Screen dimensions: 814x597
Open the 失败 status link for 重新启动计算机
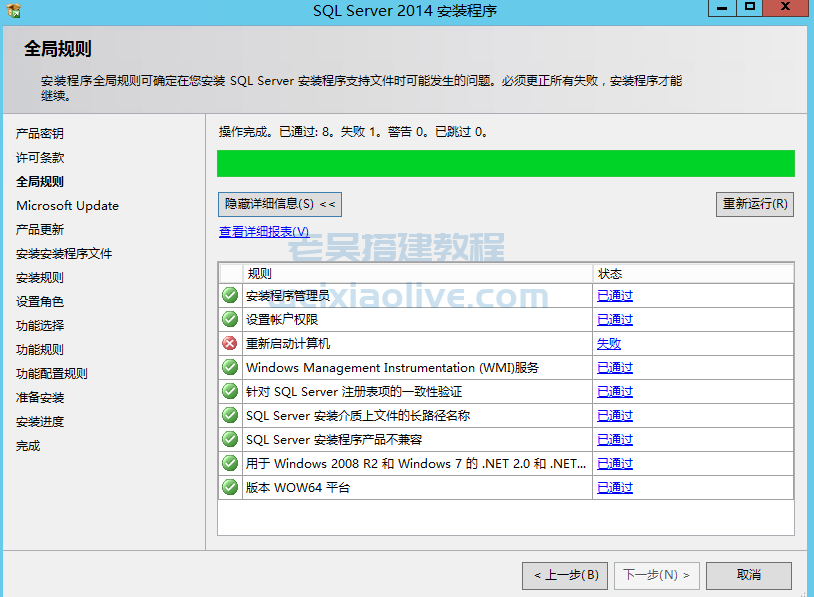point(608,343)
